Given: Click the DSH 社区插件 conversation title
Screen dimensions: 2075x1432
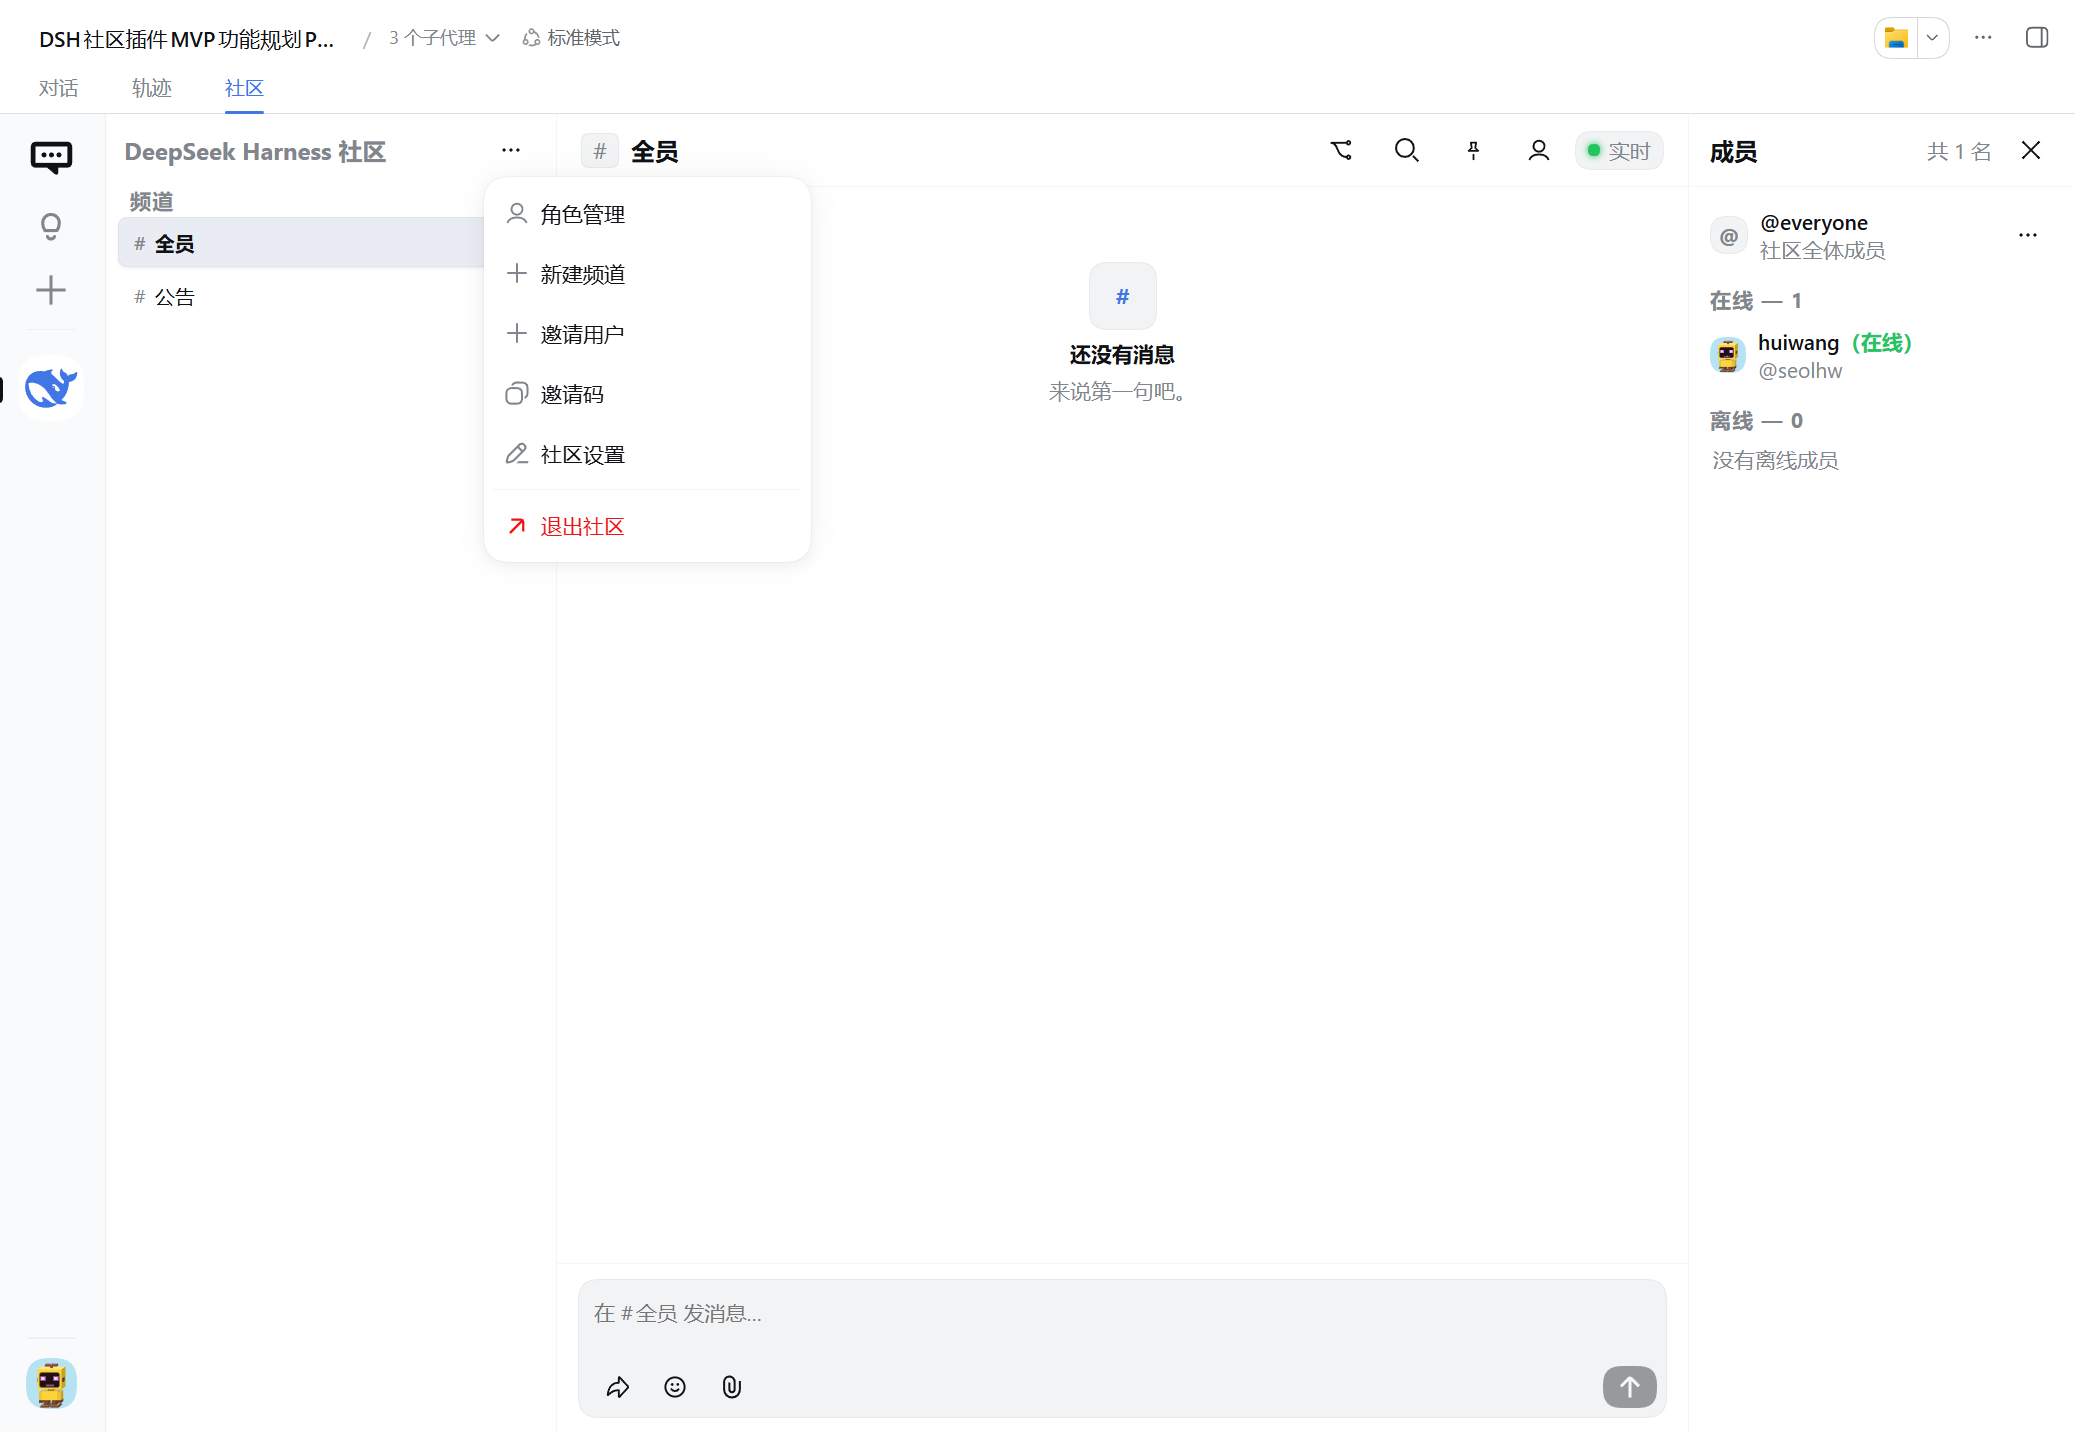Looking at the screenshot, I should (186, 39).
